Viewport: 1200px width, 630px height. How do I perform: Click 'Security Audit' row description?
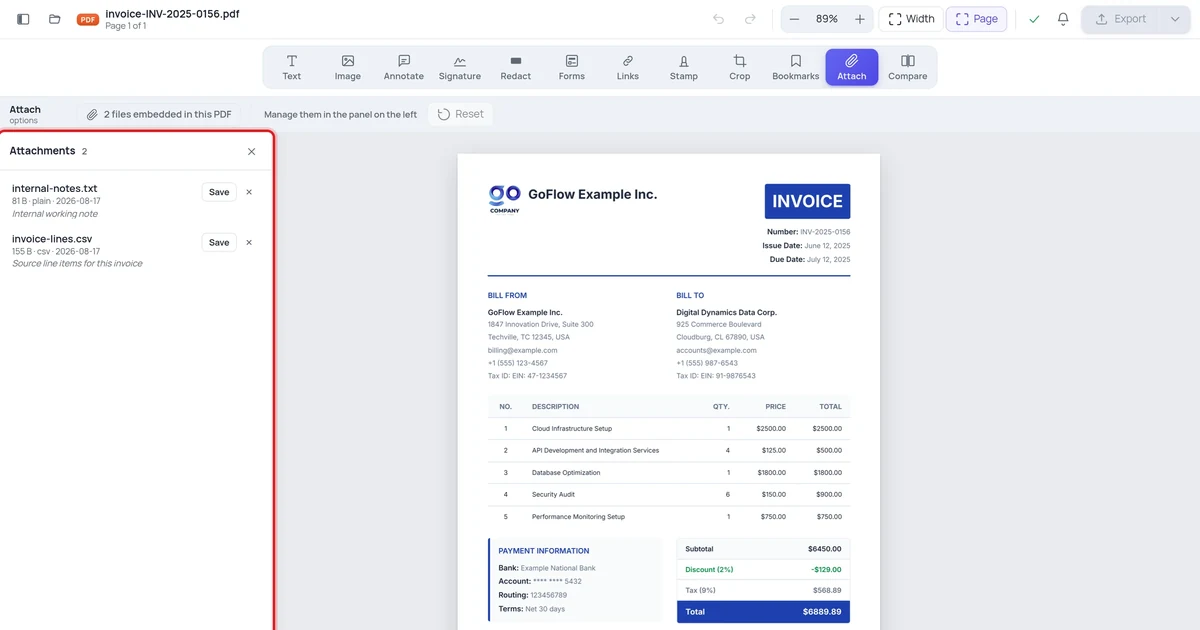coord(553,494)
